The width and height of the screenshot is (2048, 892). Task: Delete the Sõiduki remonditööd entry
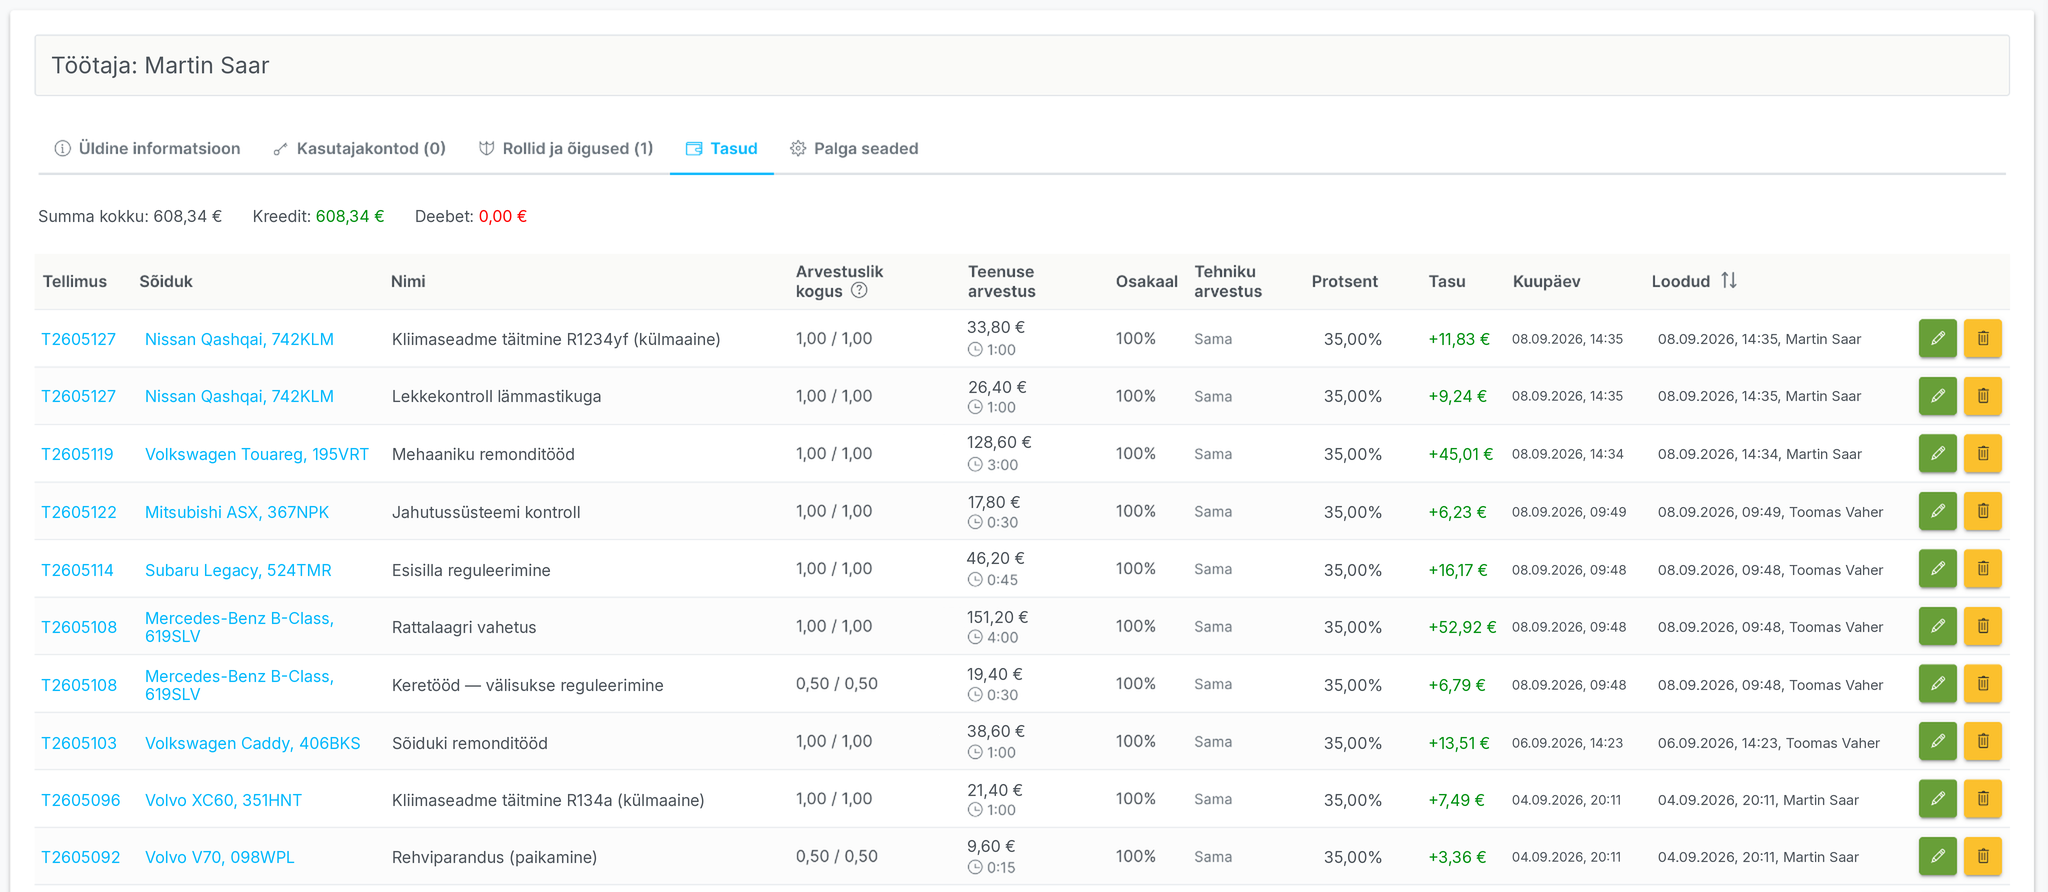click(1982, 741)
